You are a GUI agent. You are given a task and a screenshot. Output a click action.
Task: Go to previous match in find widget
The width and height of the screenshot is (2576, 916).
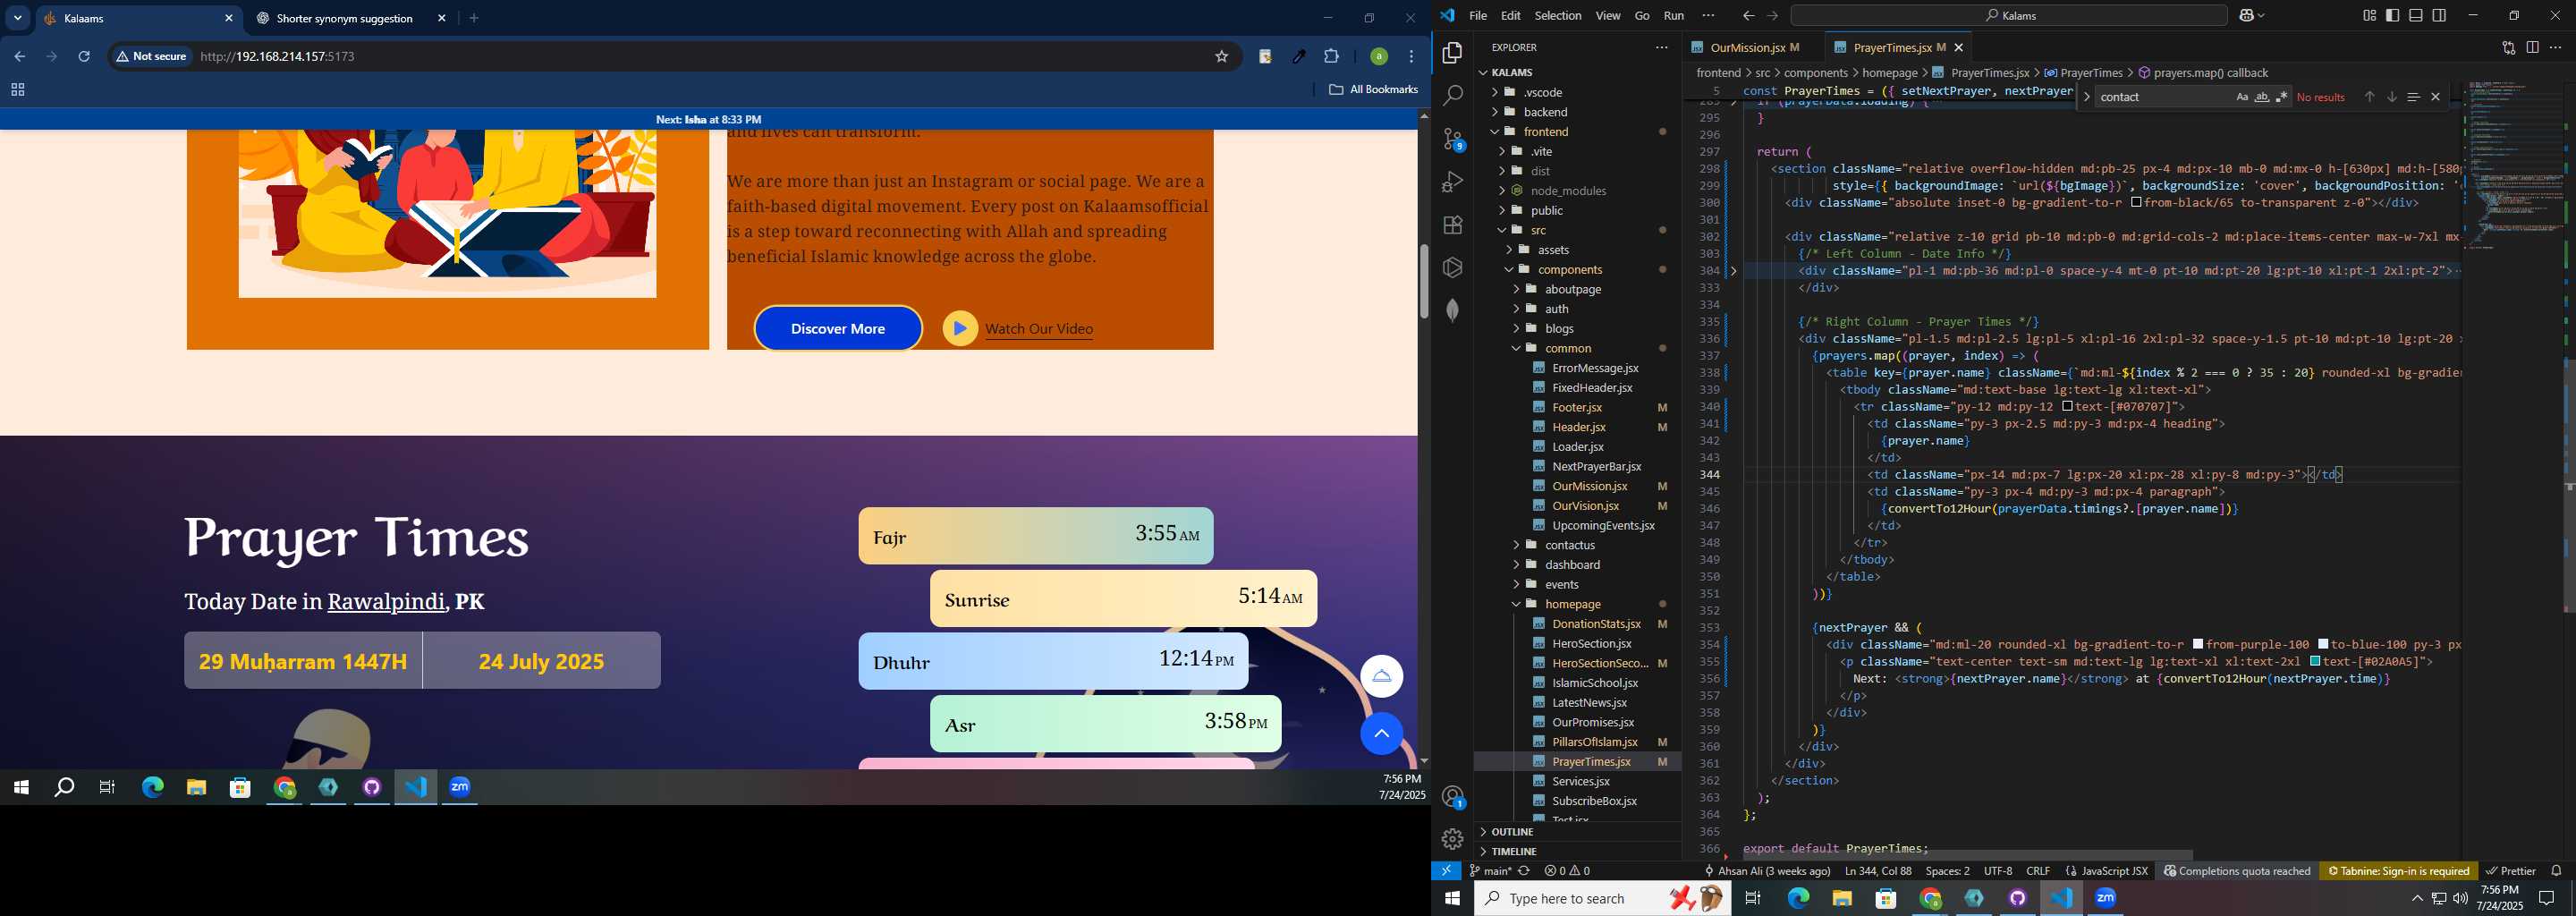point(2369,97)
